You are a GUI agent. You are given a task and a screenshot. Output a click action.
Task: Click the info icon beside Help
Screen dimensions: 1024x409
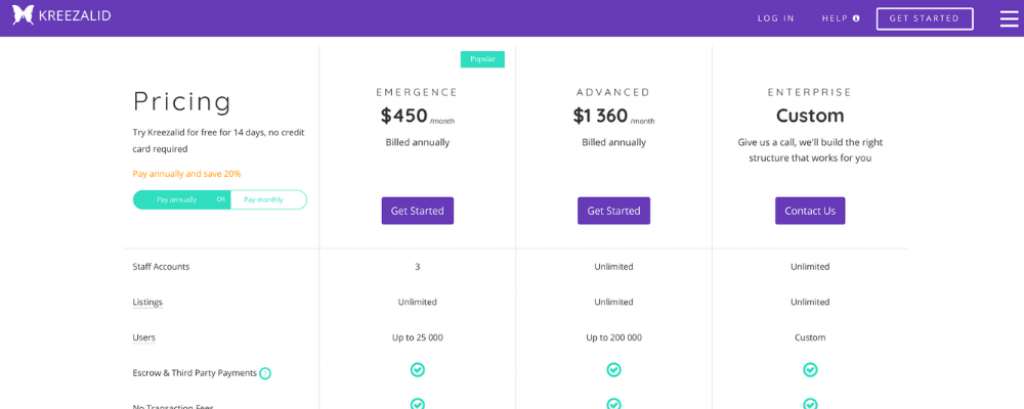pos(856,18)
